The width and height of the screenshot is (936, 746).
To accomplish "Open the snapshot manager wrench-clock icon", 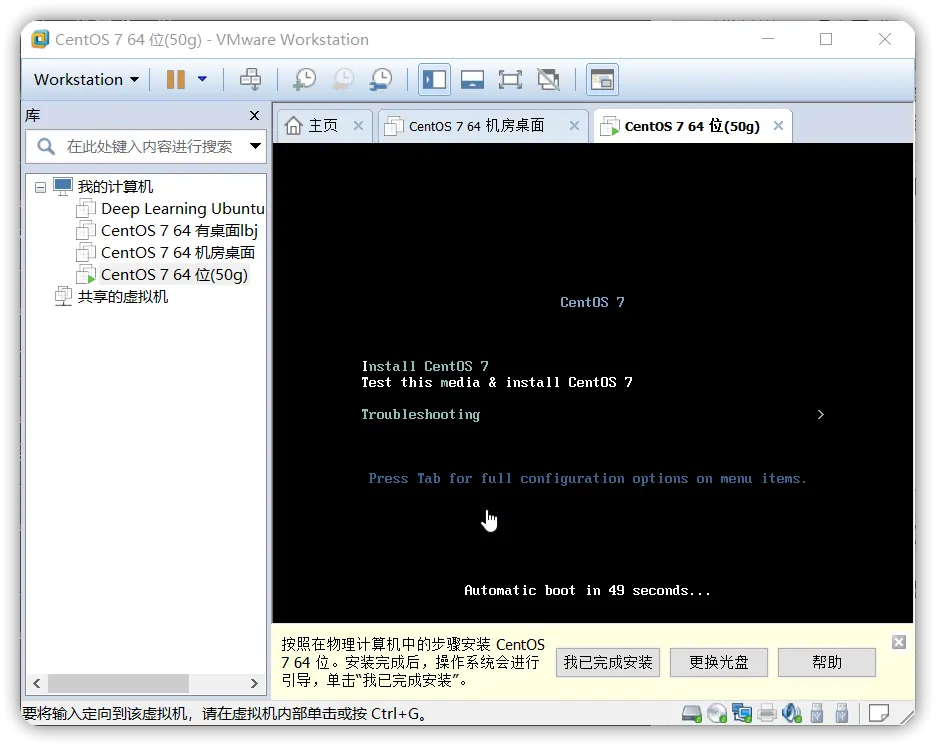I will click(x=381, y=79).
